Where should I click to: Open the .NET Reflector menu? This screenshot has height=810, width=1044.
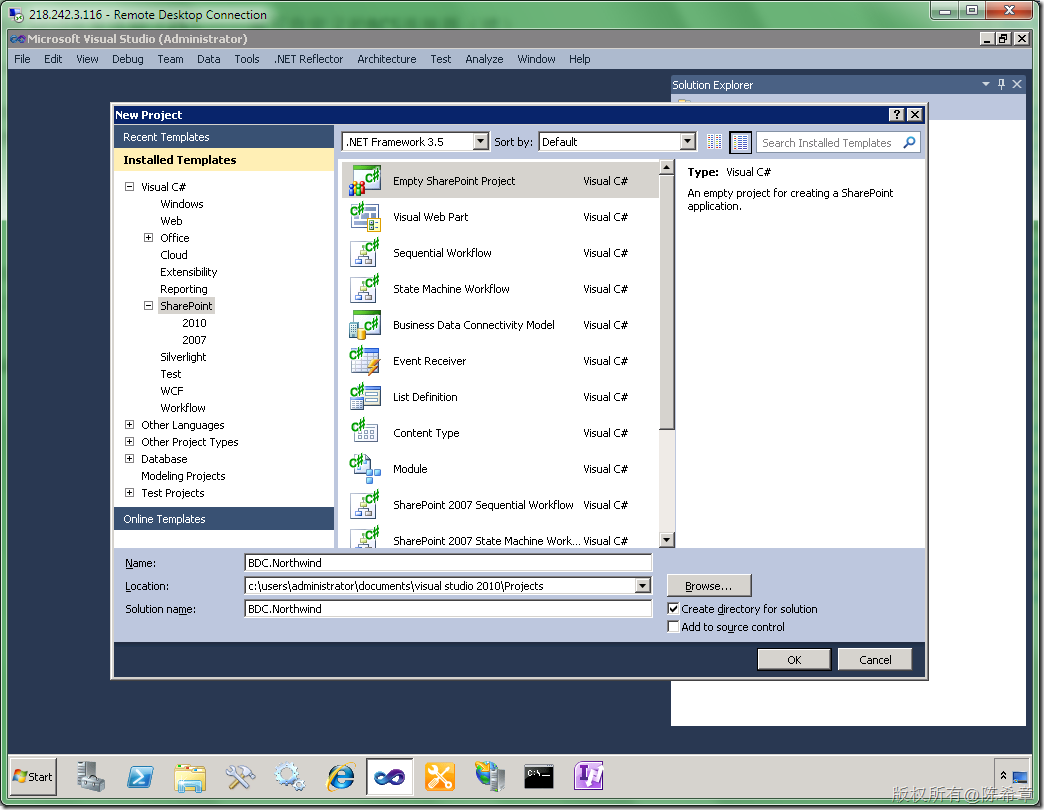[x=308, y=59]
